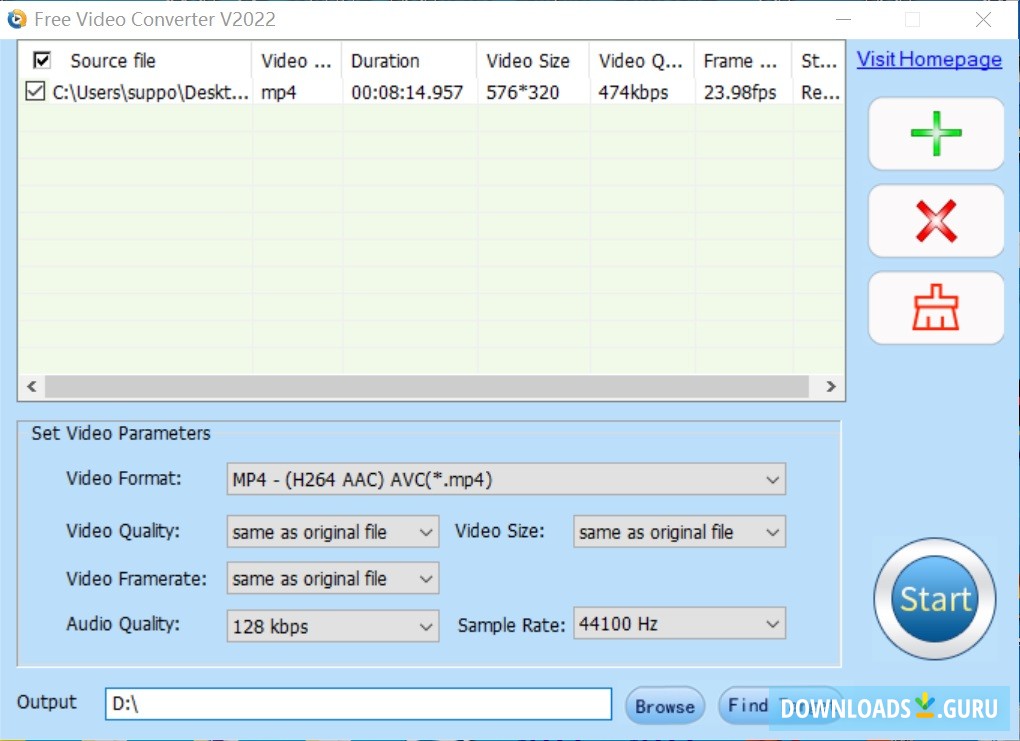Add a new video file with the plus icon

[x=934, y=133]
